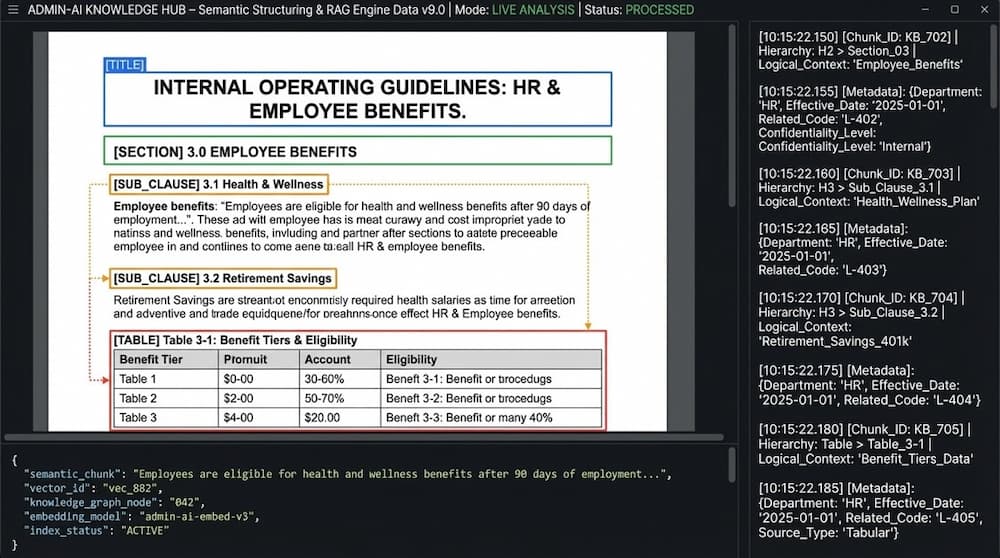
Task: Maximize the Knowledge Hub window
Action: tap(954, 10)
